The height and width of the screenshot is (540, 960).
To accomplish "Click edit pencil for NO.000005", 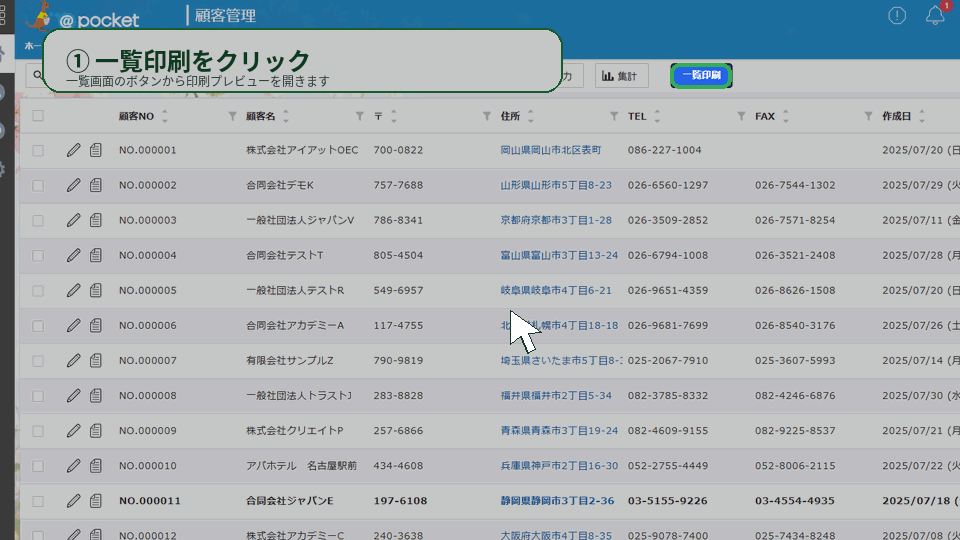I will coord(73,290).
